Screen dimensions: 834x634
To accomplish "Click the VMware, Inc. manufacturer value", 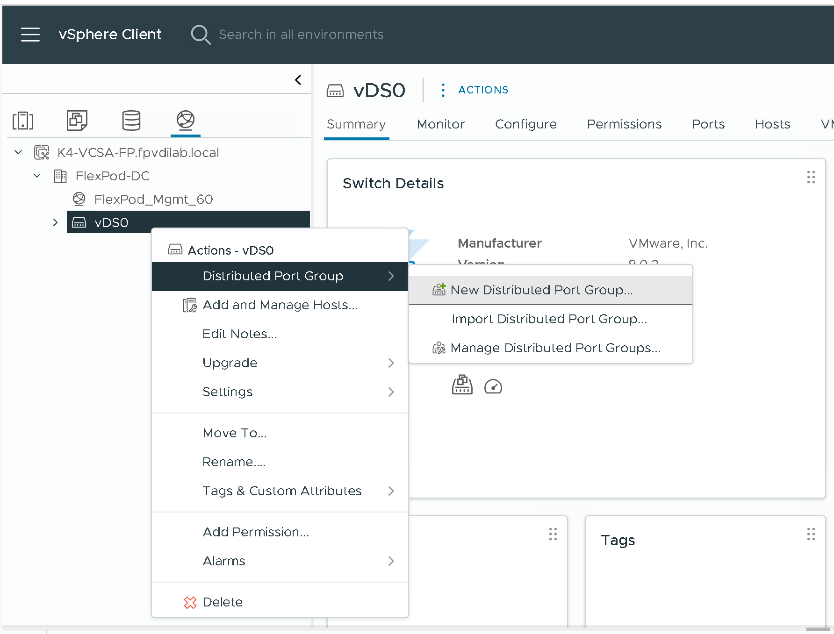I will 668,244.
